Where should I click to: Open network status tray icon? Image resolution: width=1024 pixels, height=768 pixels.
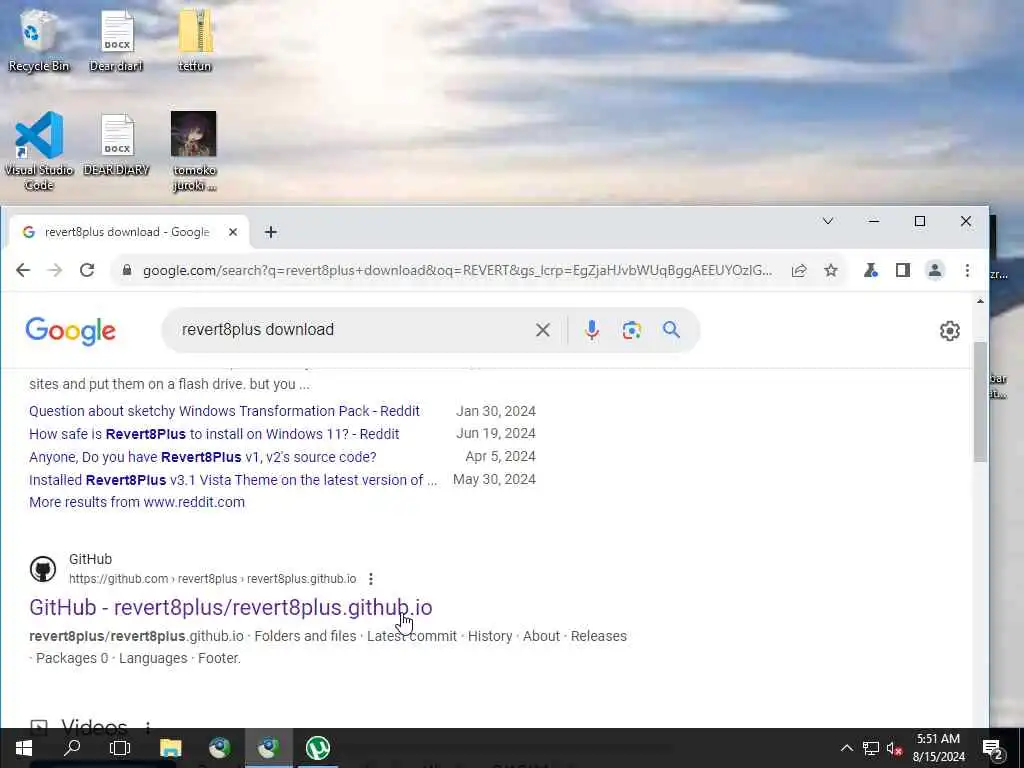[x=871, y=748]
